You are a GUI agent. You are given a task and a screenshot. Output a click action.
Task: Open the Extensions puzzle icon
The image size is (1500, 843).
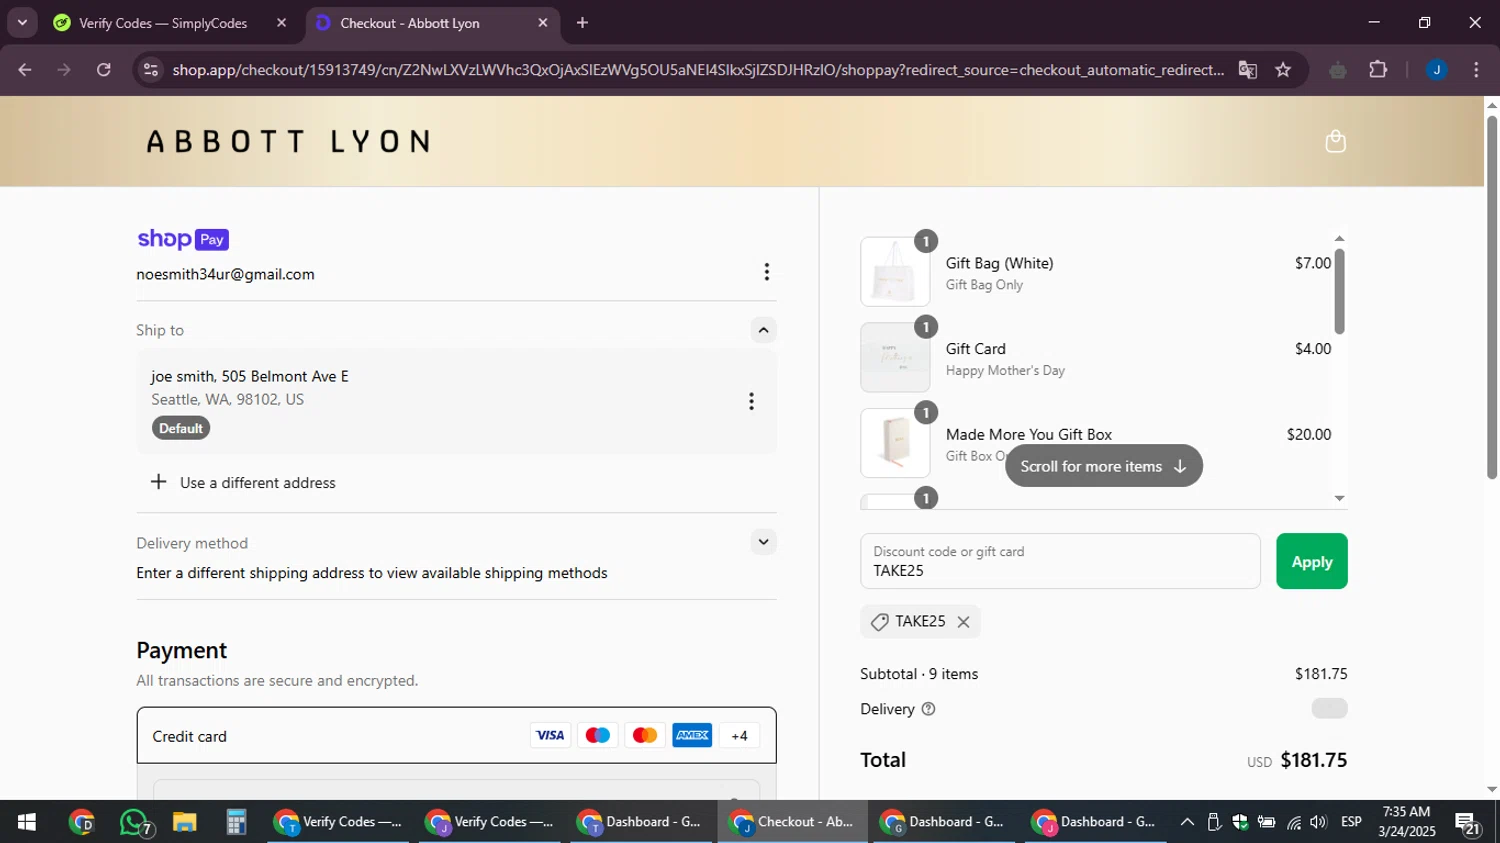click(x=1378, y=70)
